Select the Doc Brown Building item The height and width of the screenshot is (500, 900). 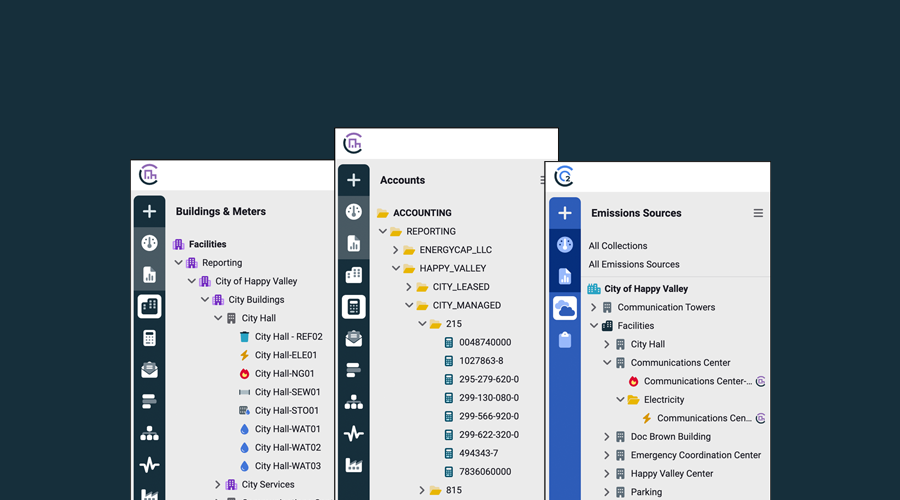pyautogui.click(x=670, y=437)
